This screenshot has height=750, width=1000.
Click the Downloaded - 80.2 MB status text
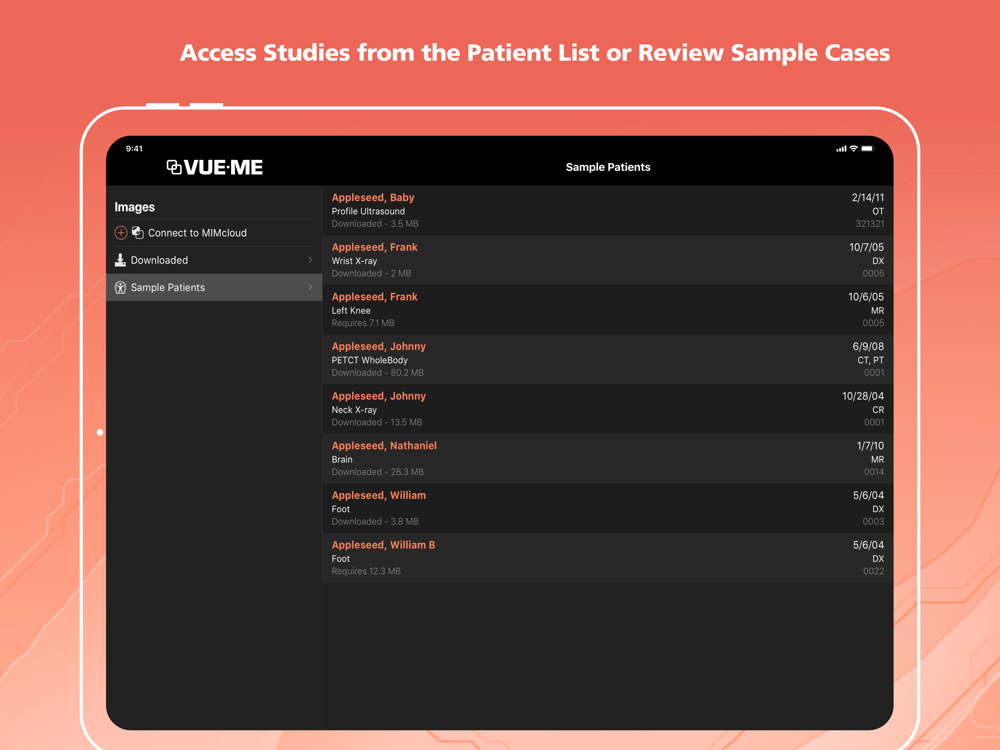click(378, 373)
